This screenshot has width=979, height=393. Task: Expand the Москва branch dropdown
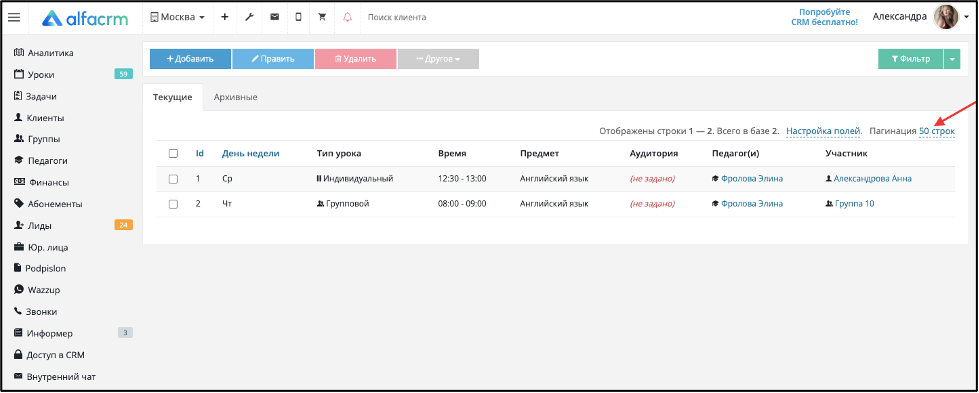pos(178,17)
